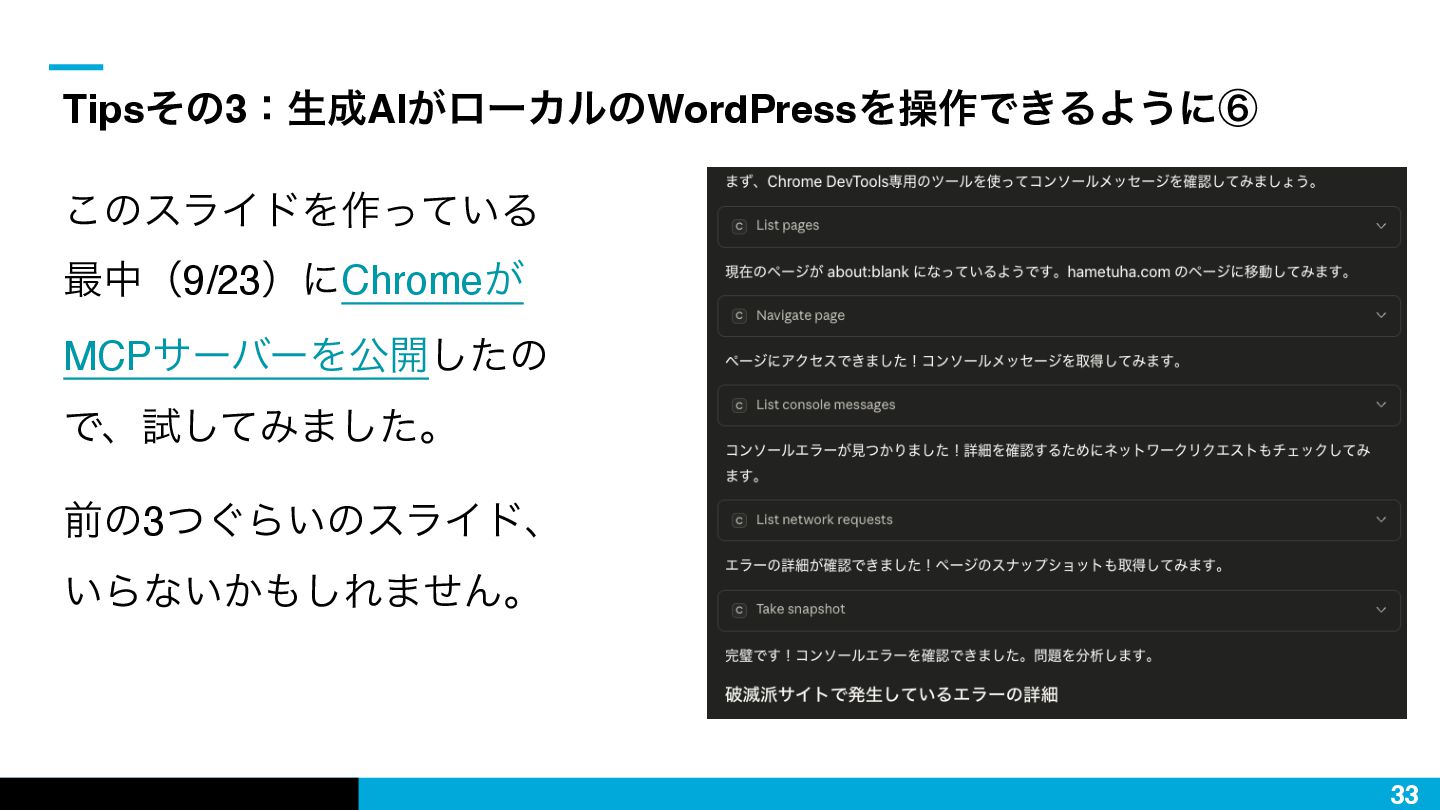Click the line '完璧です！コンソールエラーを確認できました'
This screenshot has height=810, width=1440.
coord(940,656)
